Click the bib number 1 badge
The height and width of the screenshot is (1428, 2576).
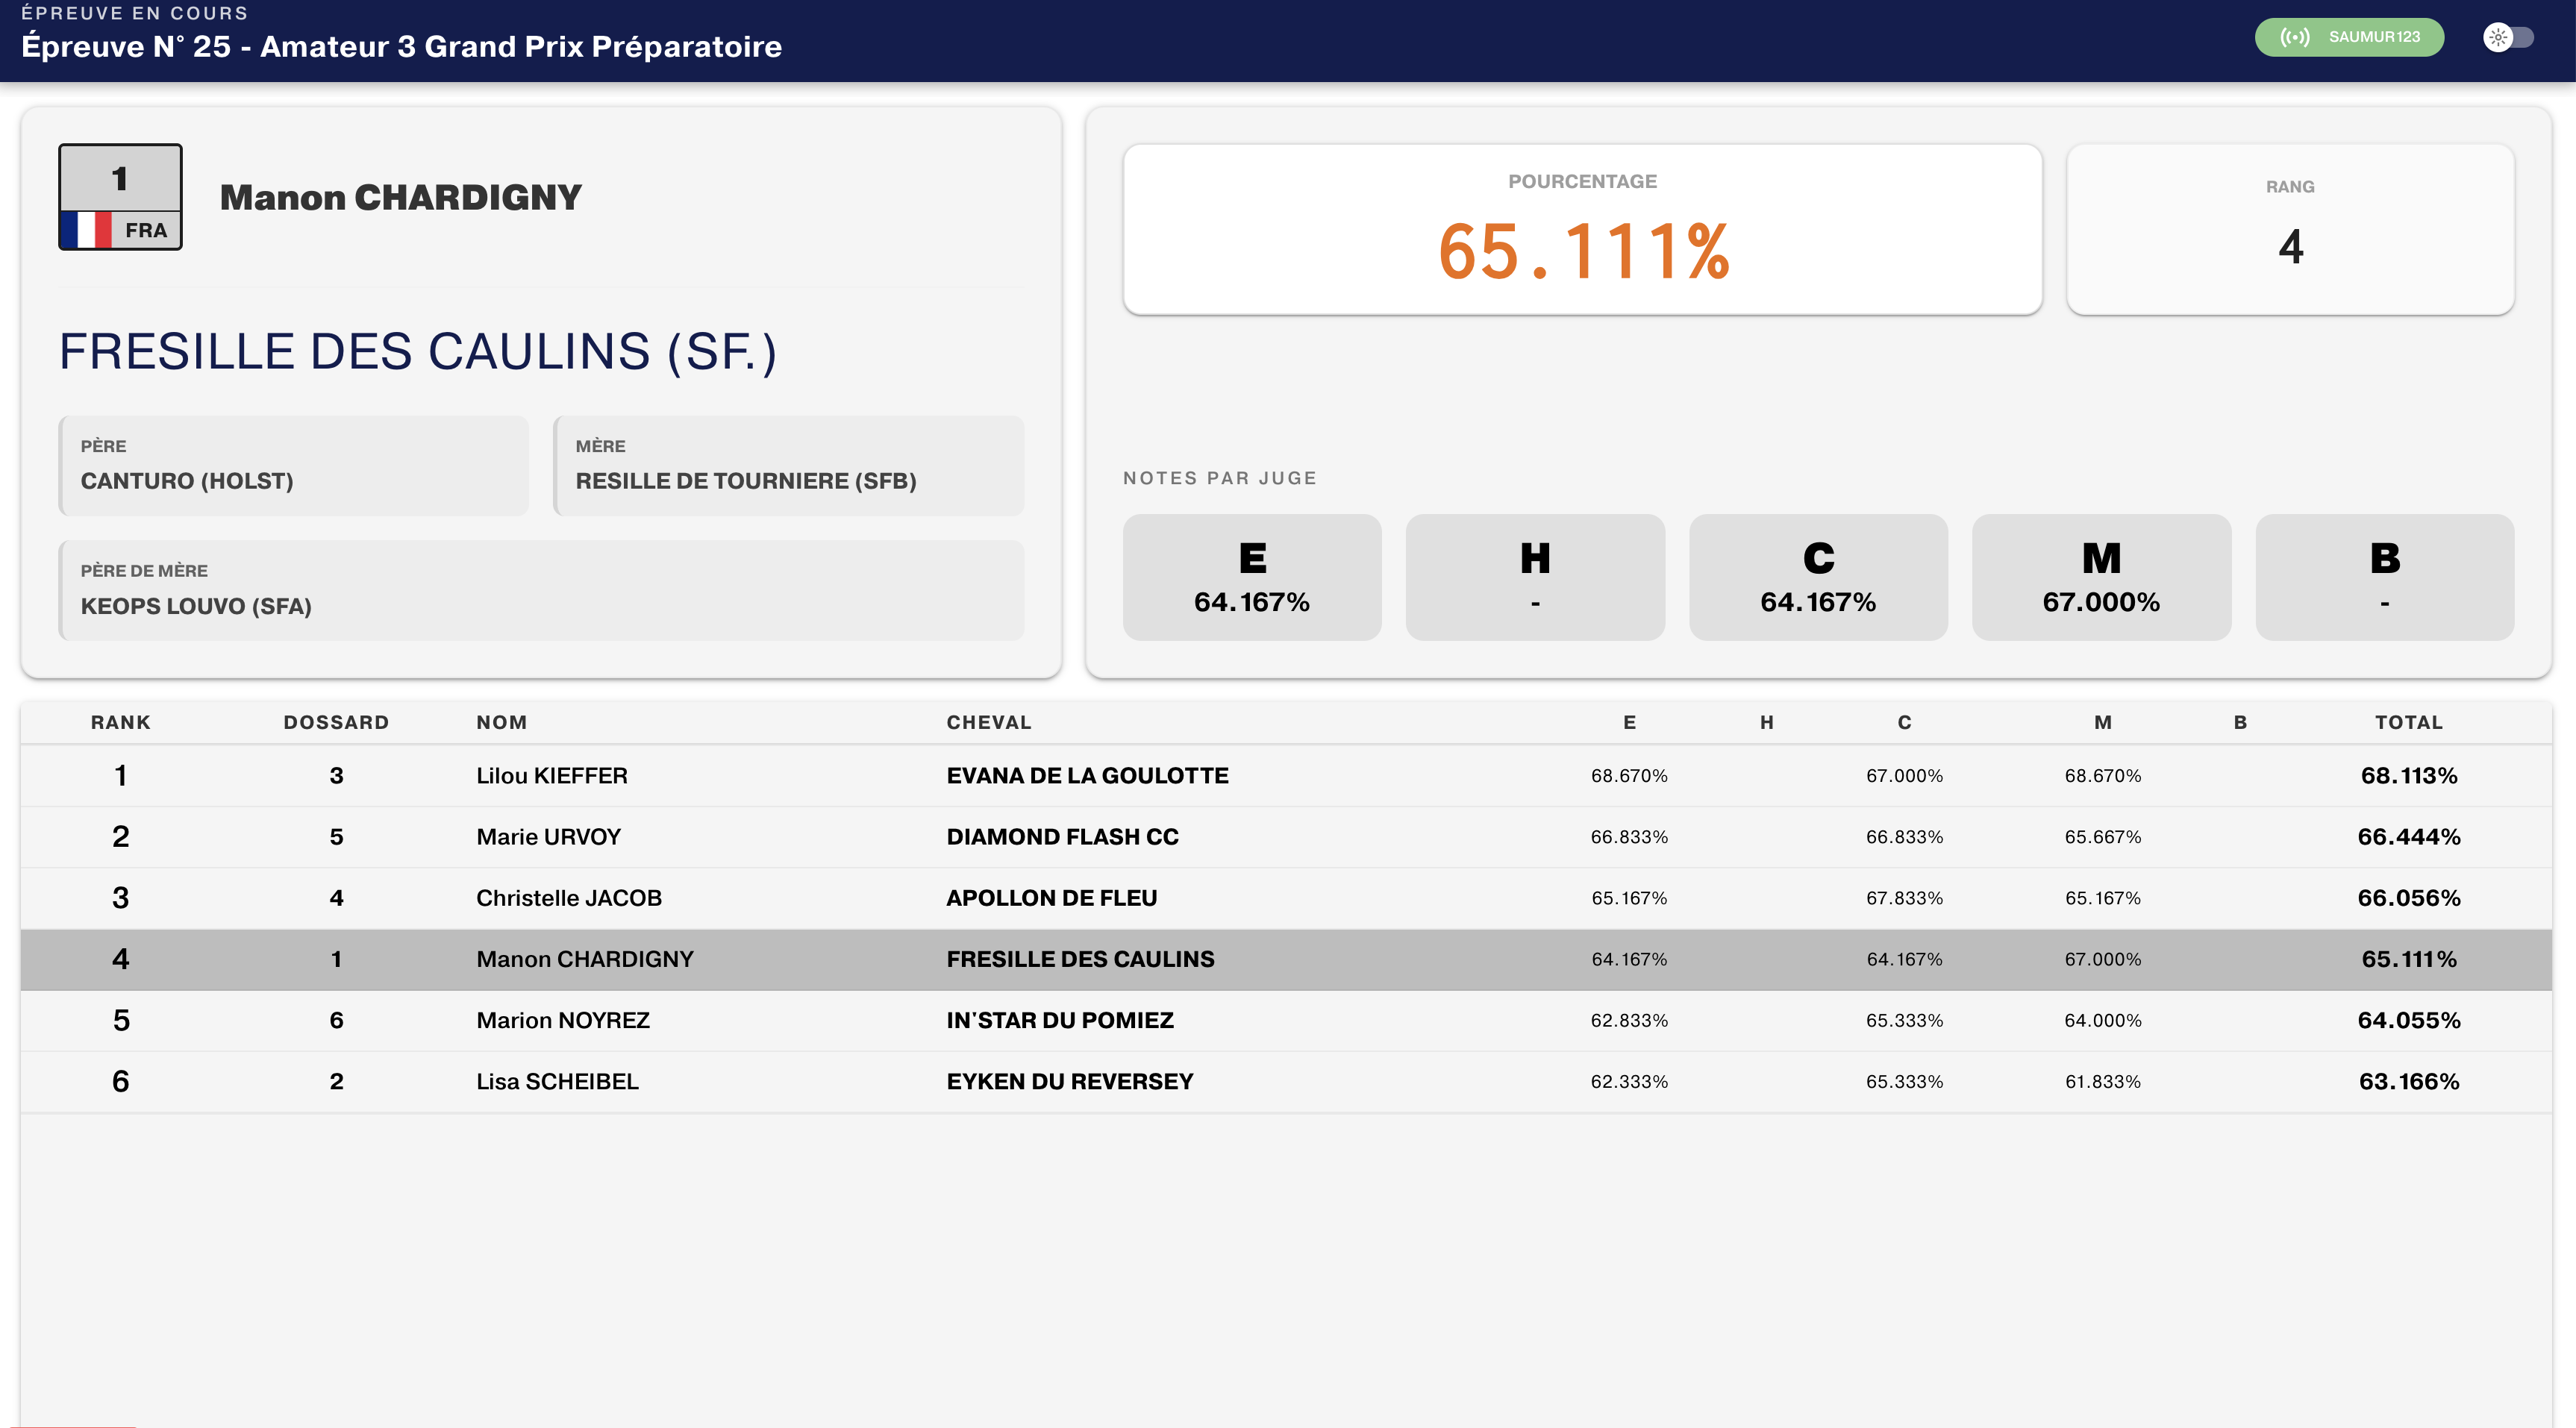tap(120, 178)
